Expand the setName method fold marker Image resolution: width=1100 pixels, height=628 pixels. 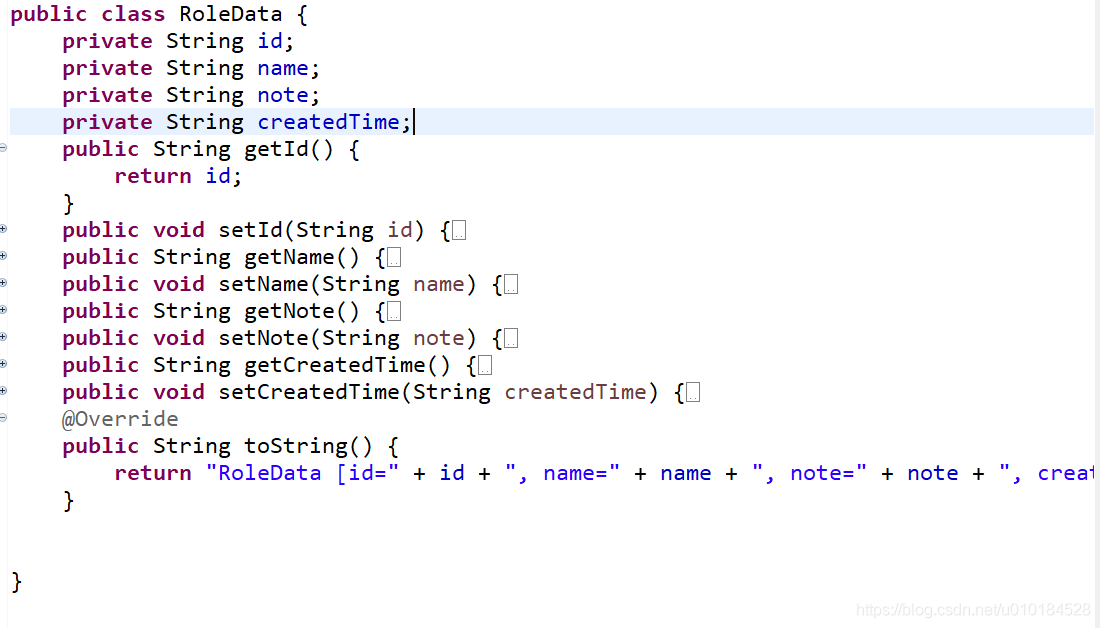click(3, 283)
